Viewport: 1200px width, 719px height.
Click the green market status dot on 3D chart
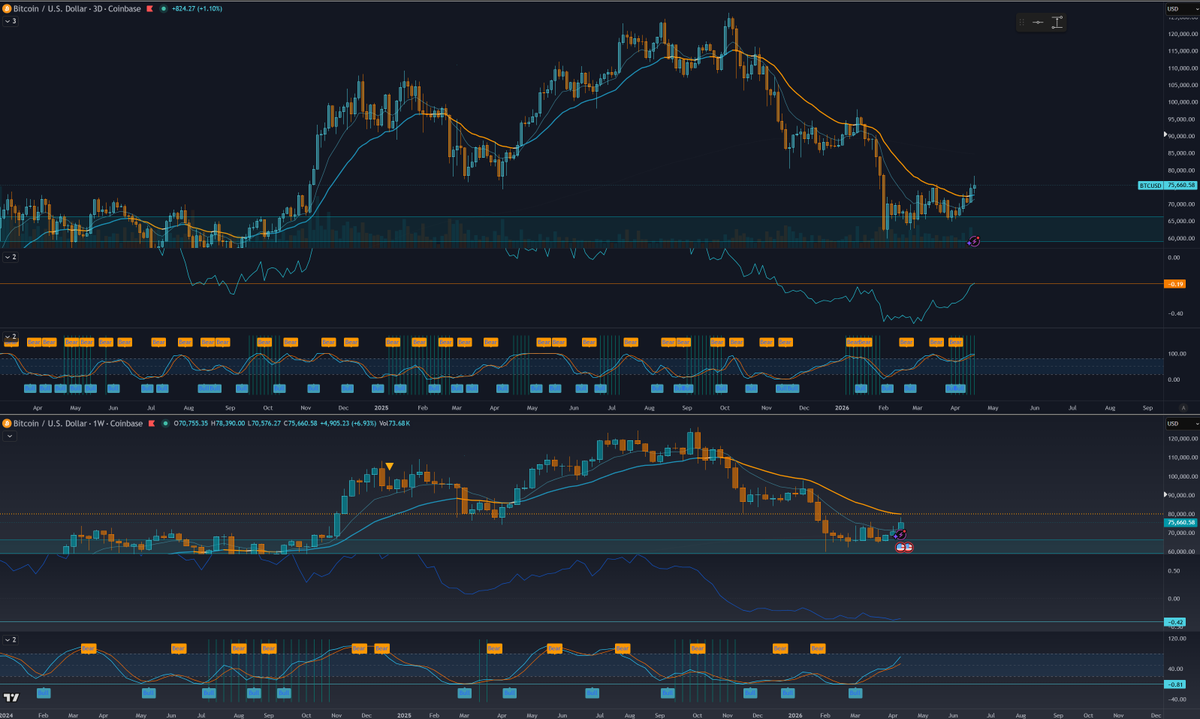[163, 9]
